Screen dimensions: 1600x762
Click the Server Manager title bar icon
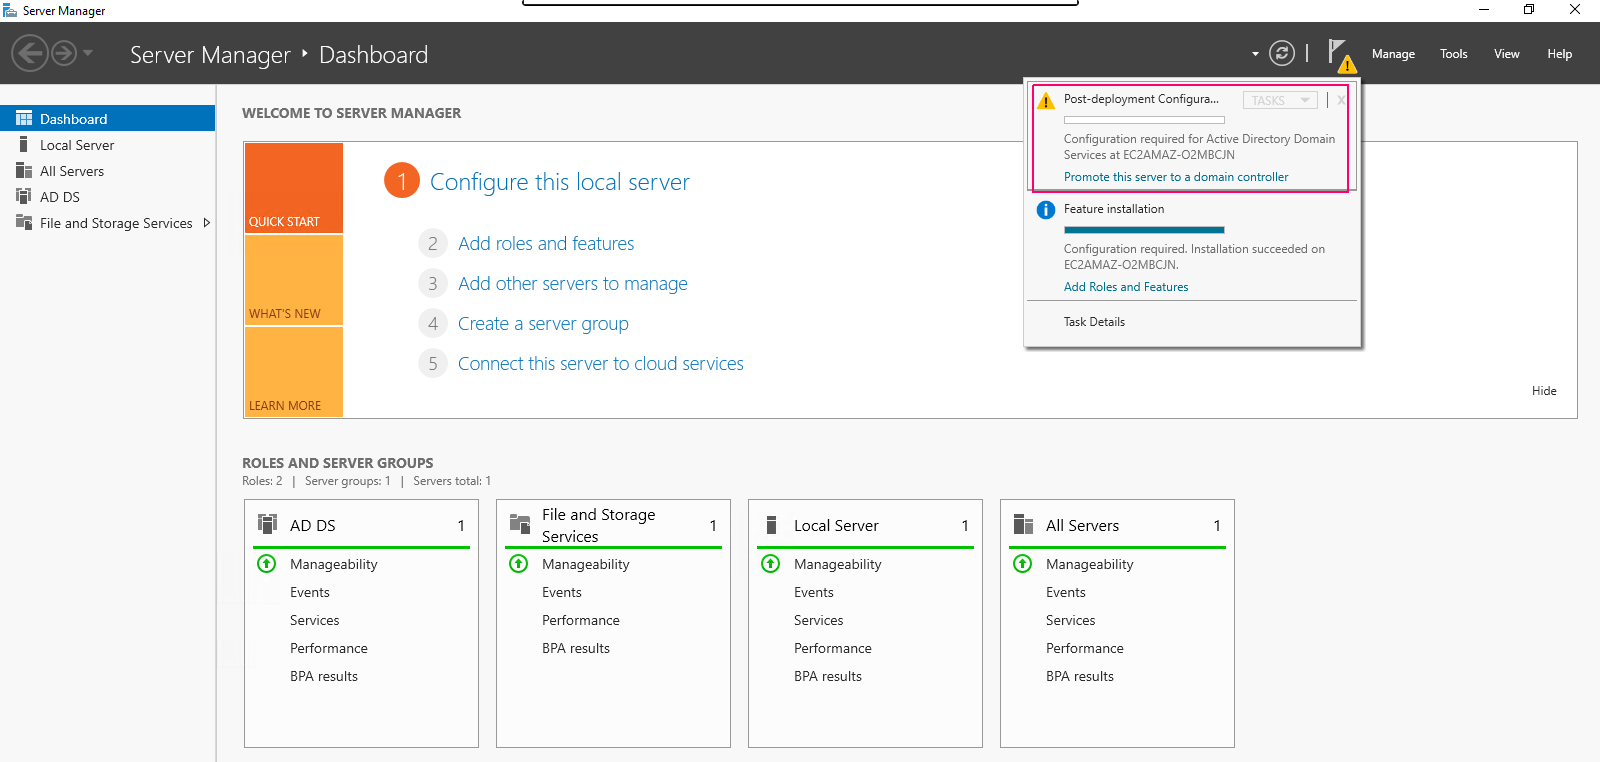[x=10, y=10]
